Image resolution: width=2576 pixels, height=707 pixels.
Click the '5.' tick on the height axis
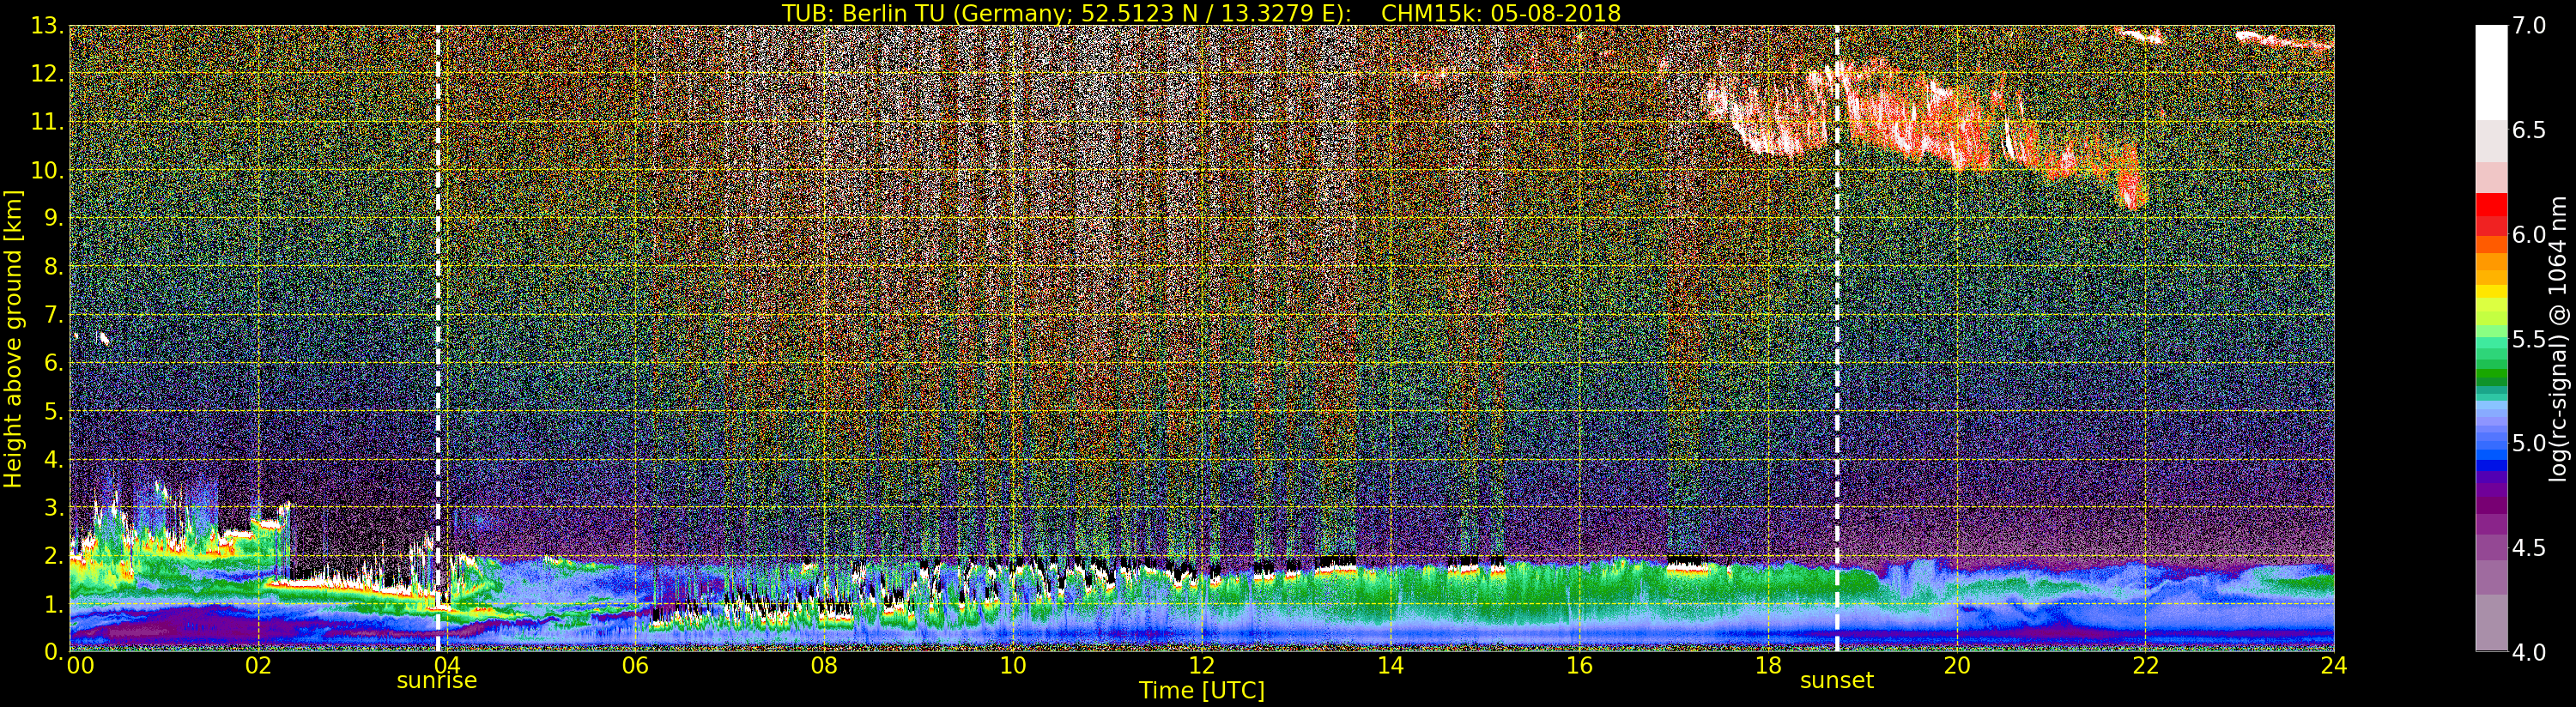pos(54,411)
